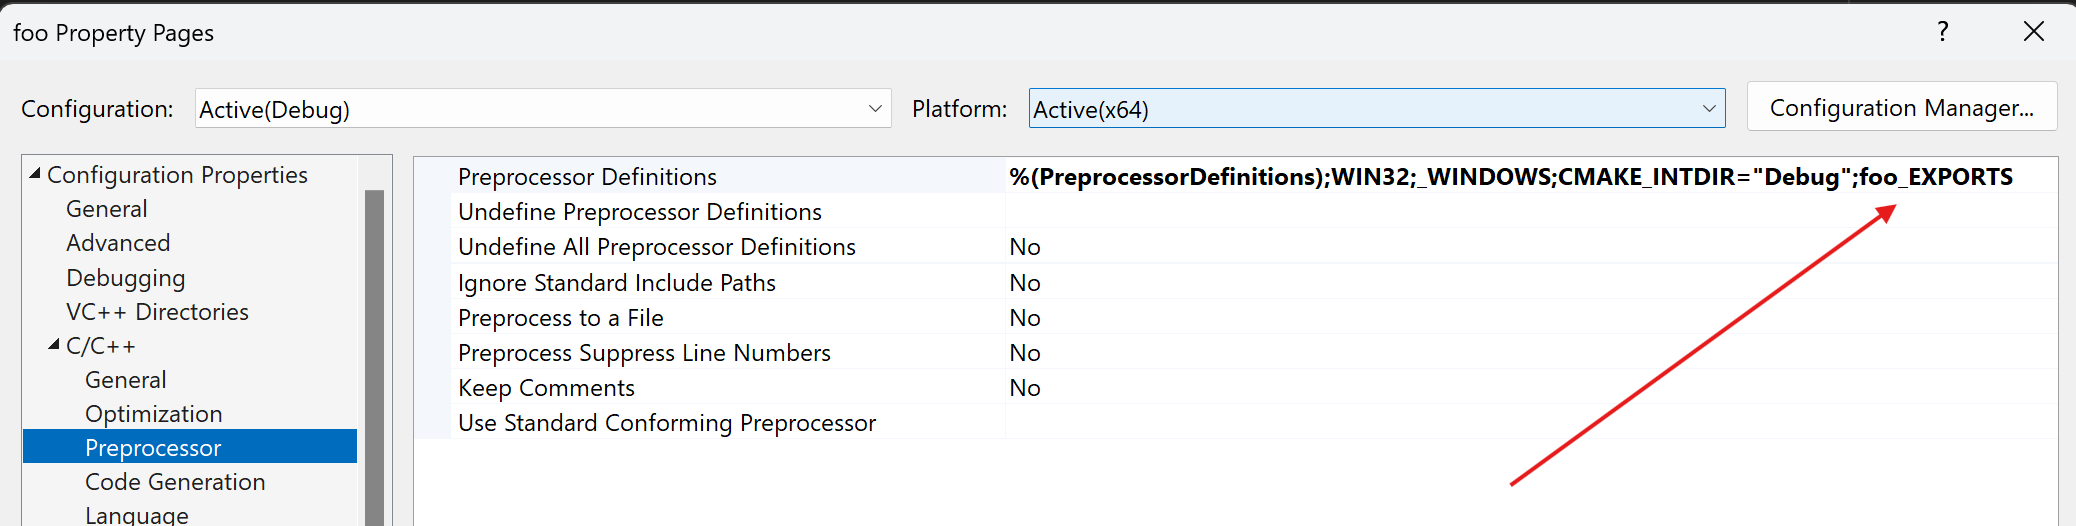The height and width of the screenshot is (526, 2076).
Task: Collapse the Configuration Properties tree node
Action: pyautogui.click(x=36, y=174)
